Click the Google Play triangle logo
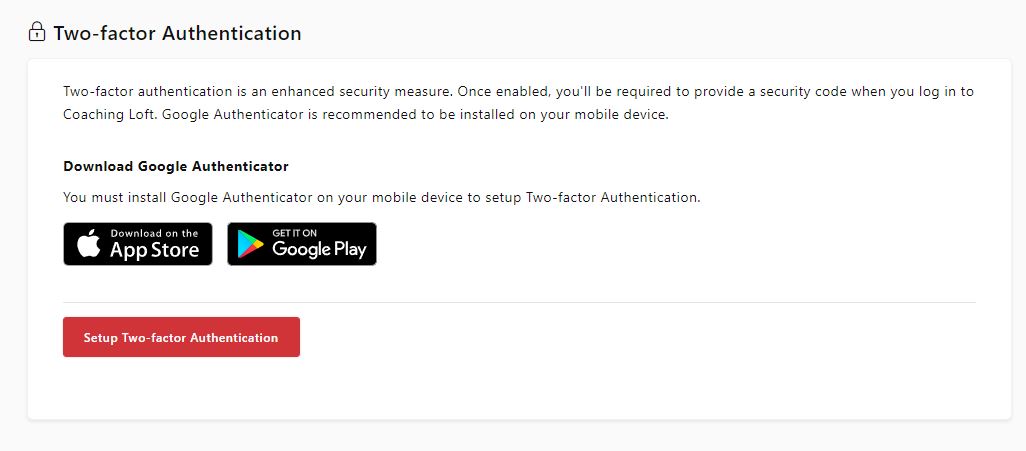 [x=251, y=245]
